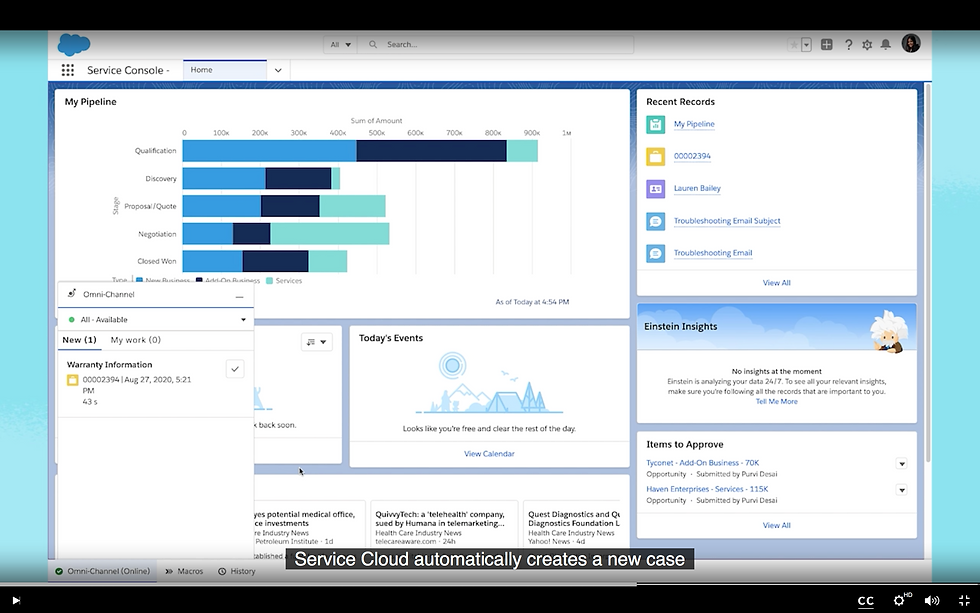Focus the global Search field
Screen dimensions: 980x613
coord(496,44)
